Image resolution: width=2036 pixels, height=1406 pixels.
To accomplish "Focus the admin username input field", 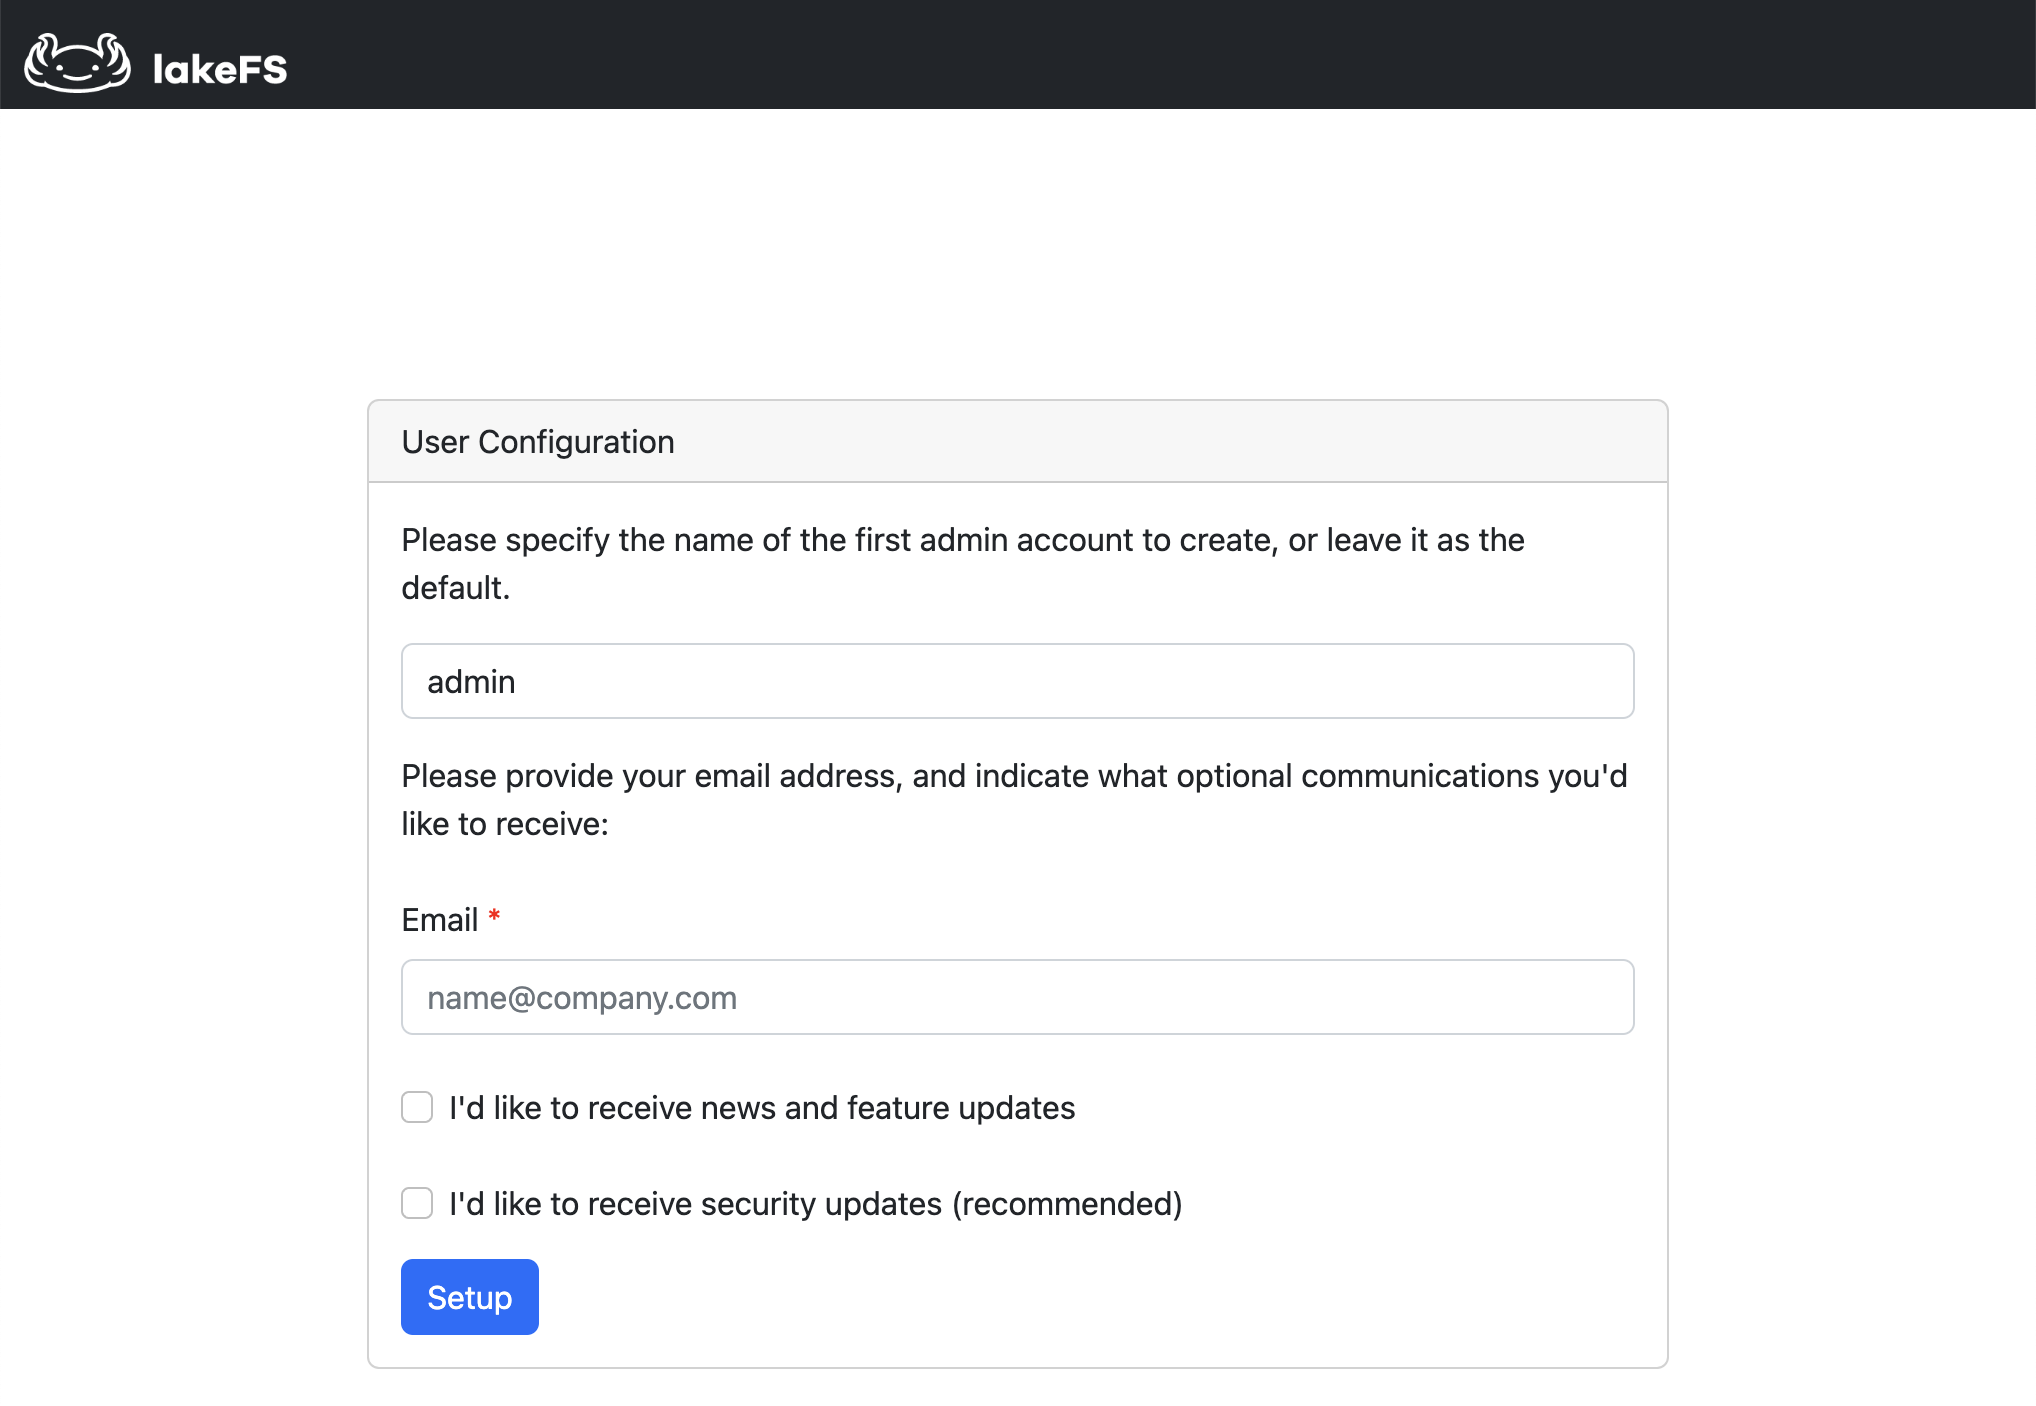I will (1017, 681).
